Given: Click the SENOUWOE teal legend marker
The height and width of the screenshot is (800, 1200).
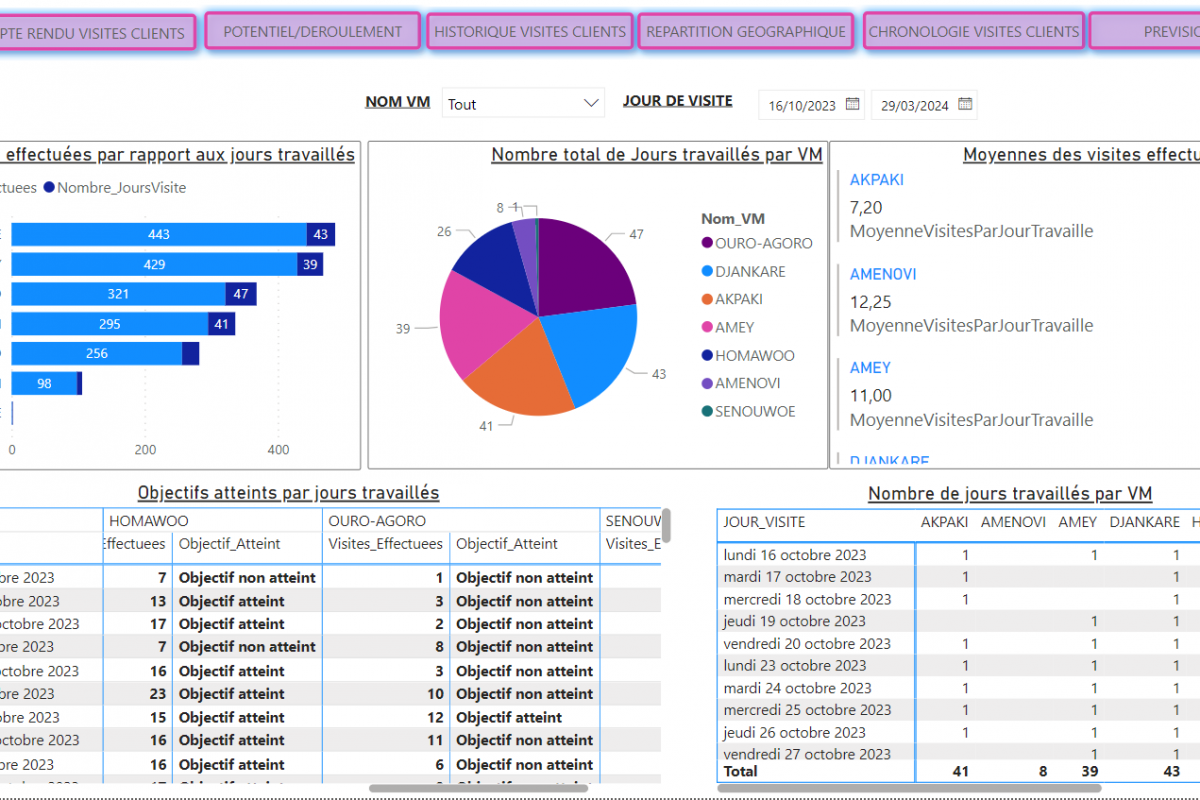Looking at the screenshot, I should 707,411.
